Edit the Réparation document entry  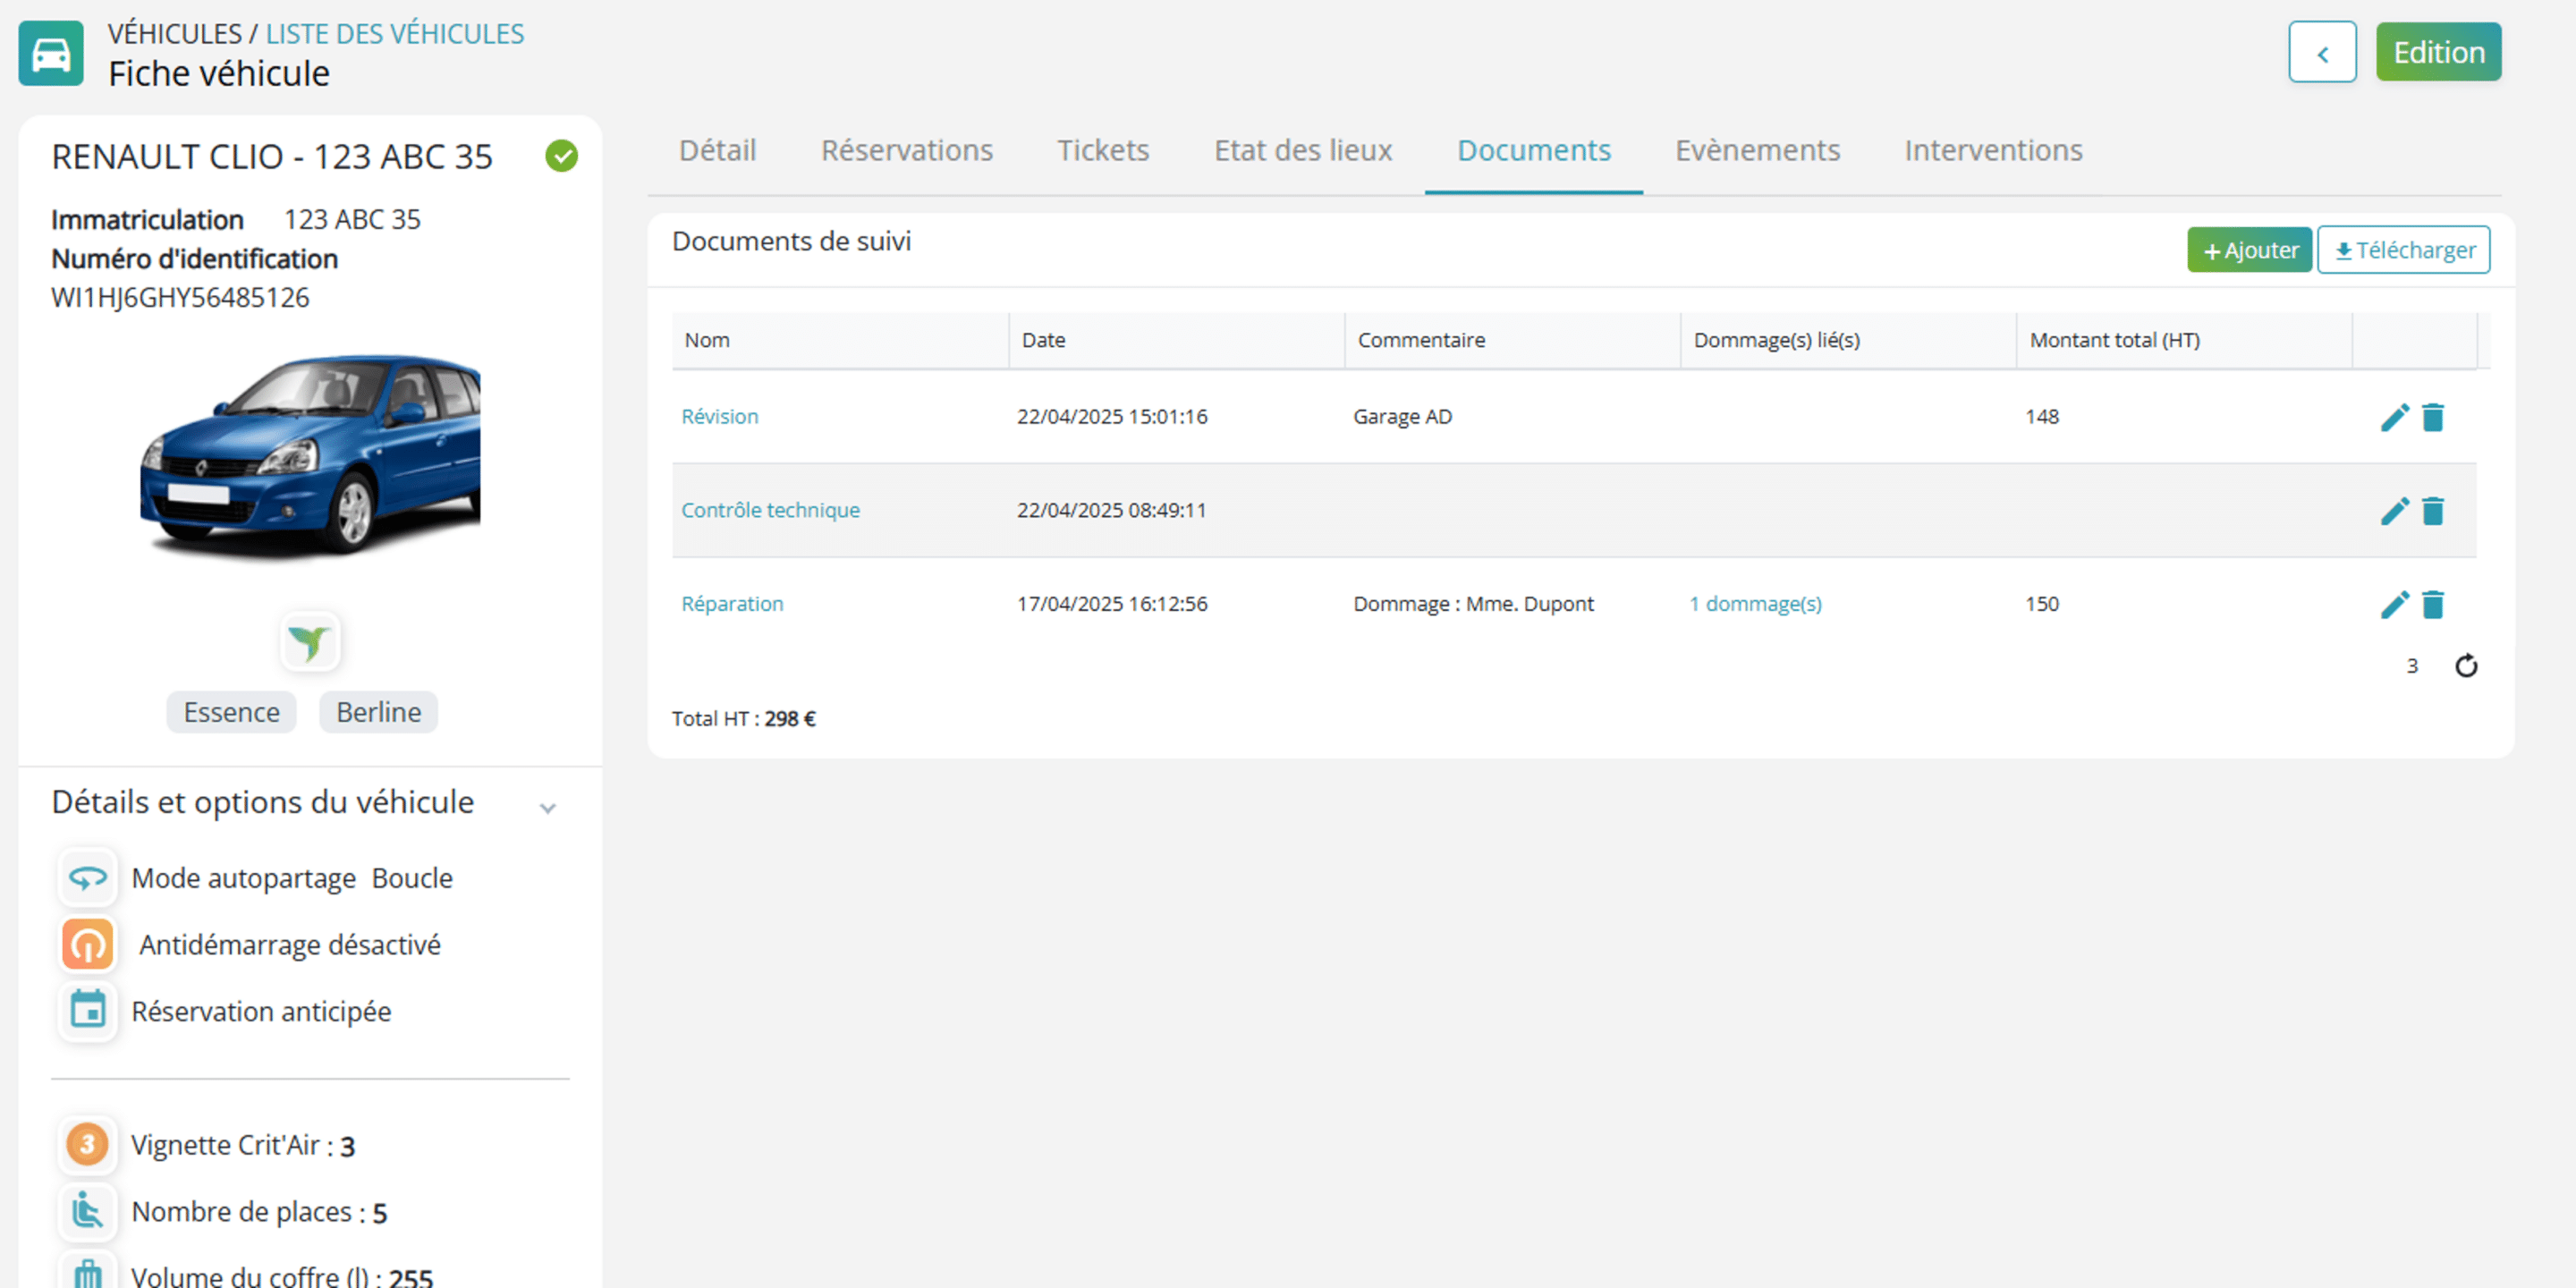click(x=2394, y=604)
